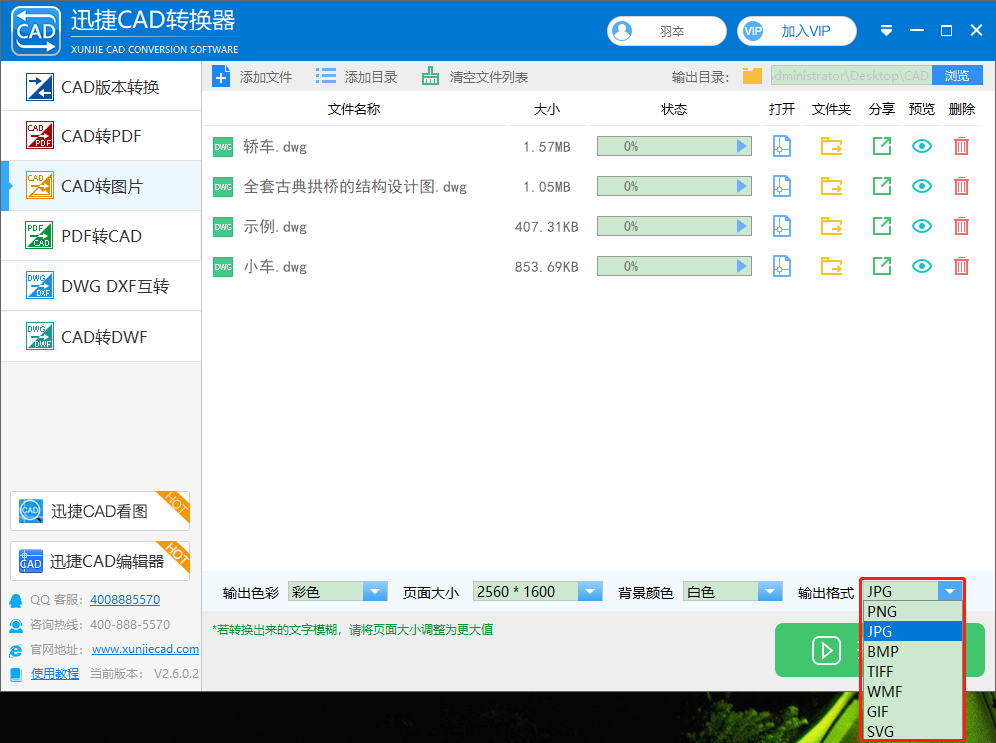The image size is (996, 743).
Task: Preview 小车.dwg with eye icon
Action: (922, 267)
